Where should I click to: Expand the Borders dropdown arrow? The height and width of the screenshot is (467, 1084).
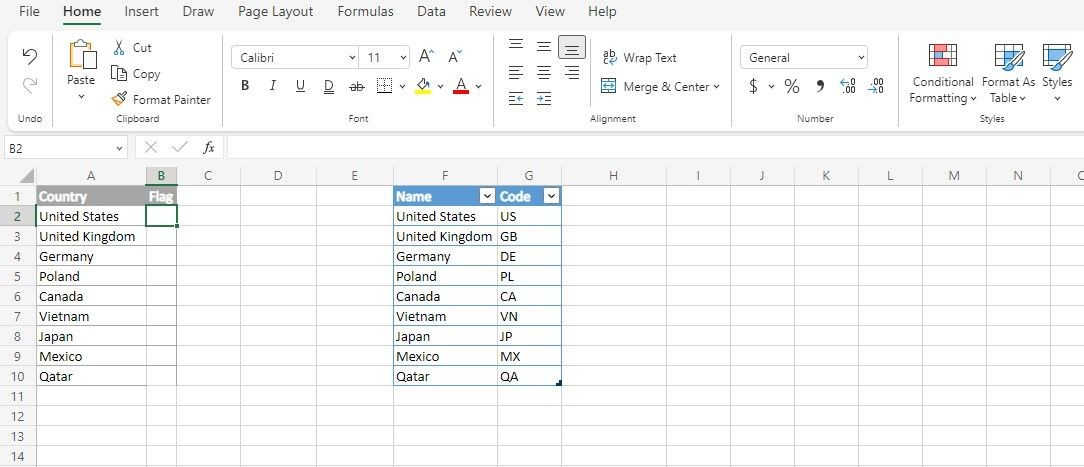(x=402, y=86)
